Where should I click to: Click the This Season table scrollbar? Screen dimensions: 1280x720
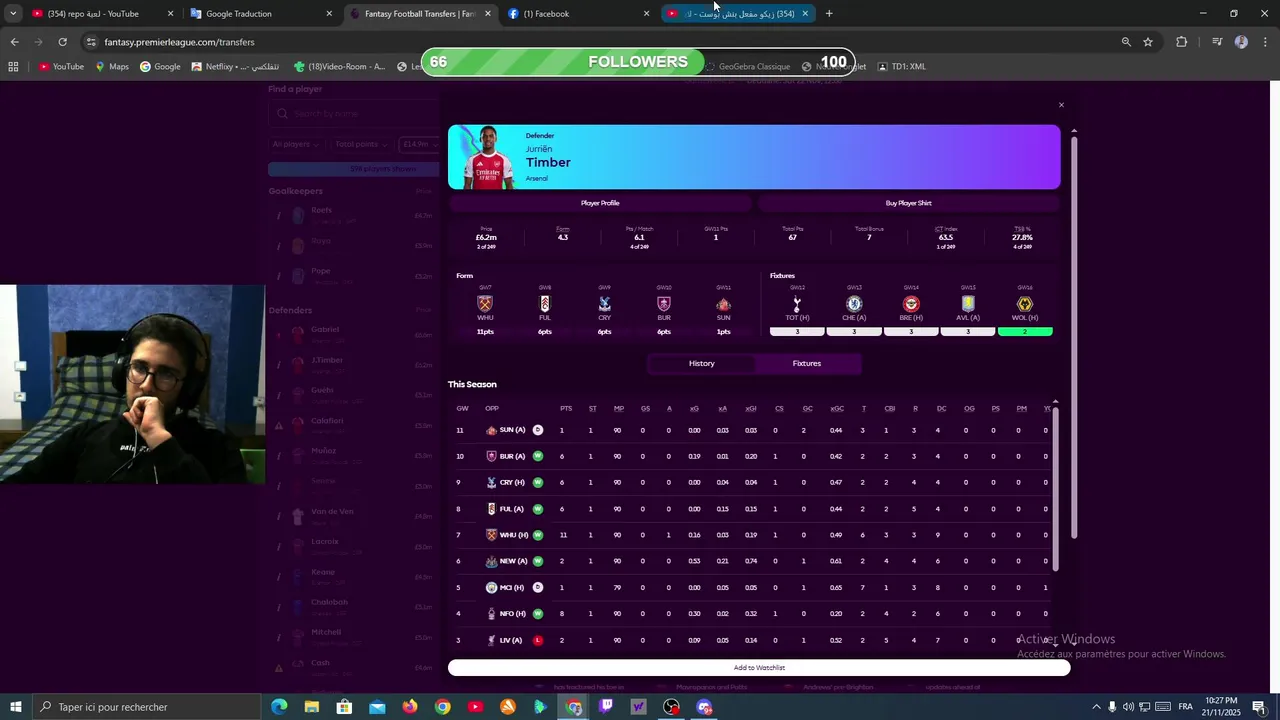(1055, 488)
